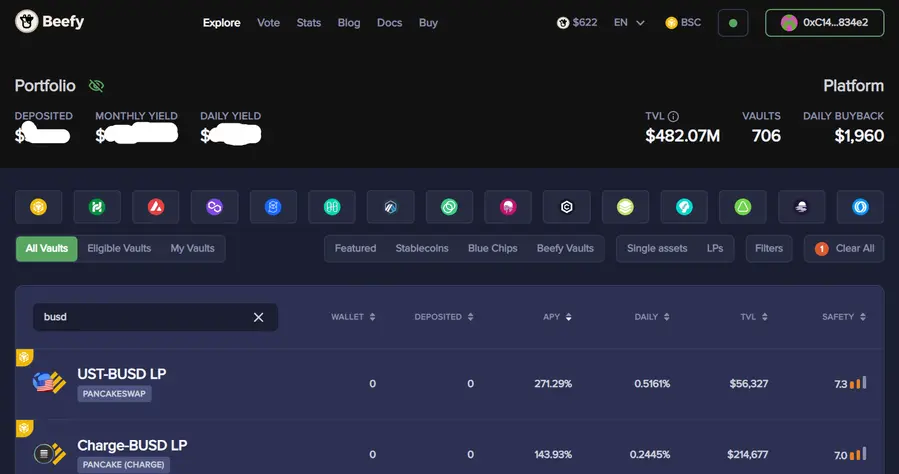The width and height of the screenshot is (899, 474).
Task: Sort vaults by DEPOSITED column
Action: pos(444,317)
